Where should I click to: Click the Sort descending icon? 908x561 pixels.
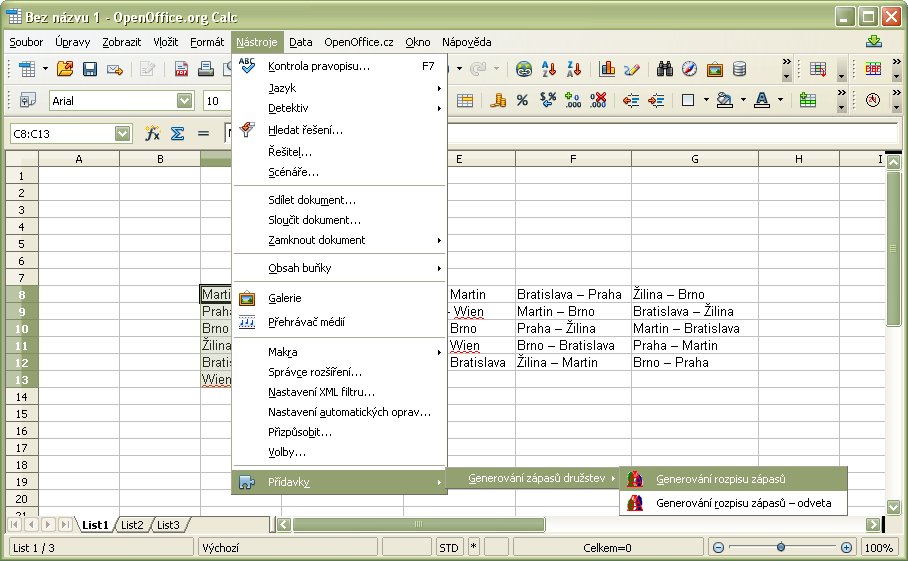[573, 69]
